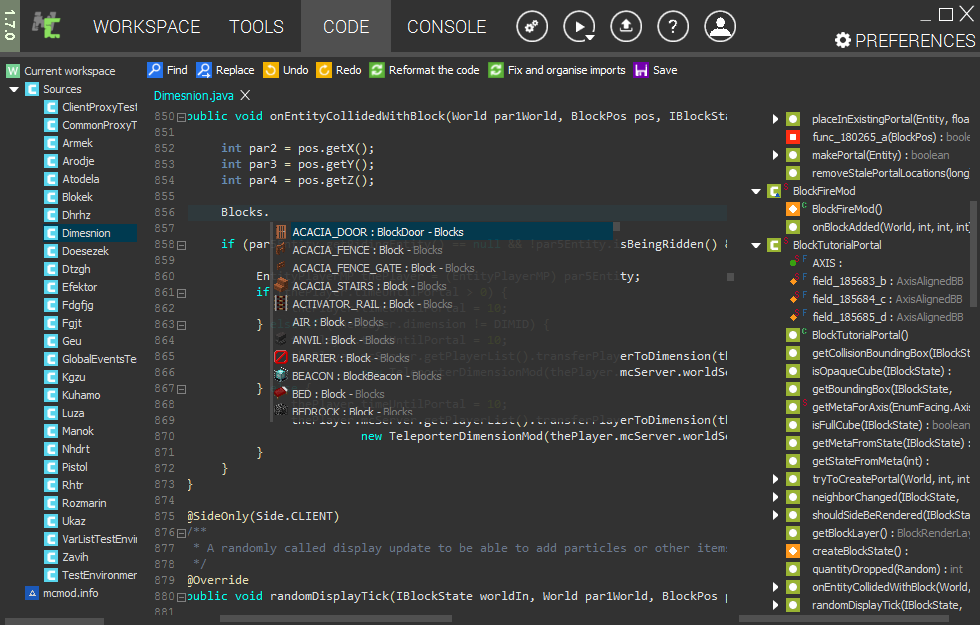Collapse the BlockFireMod class in outline
The image size is (980, 625).
756,191
